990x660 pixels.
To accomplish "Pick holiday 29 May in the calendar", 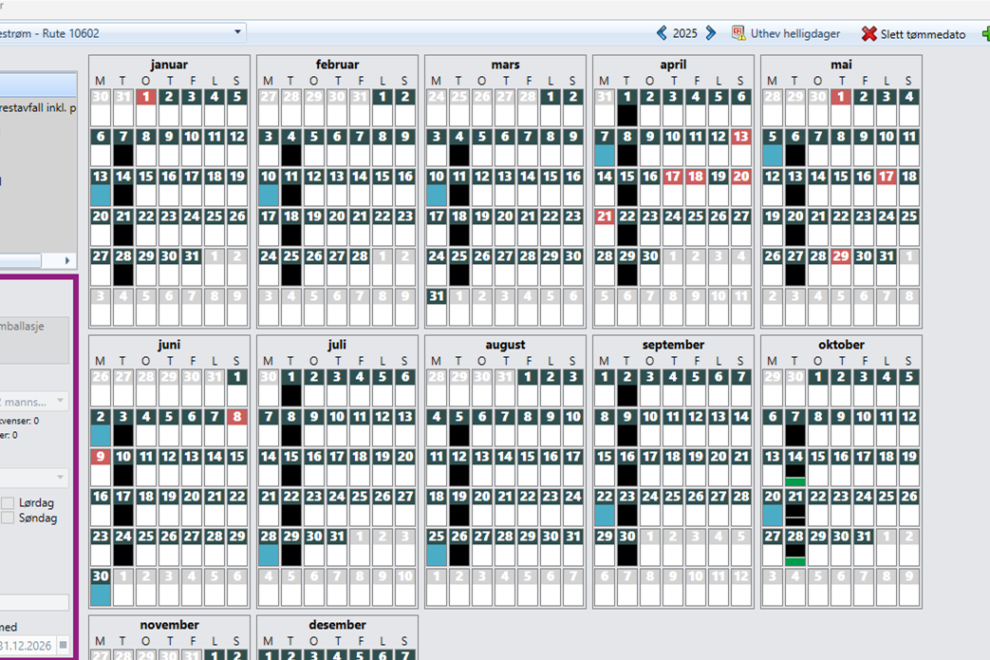I will (840, 266).
